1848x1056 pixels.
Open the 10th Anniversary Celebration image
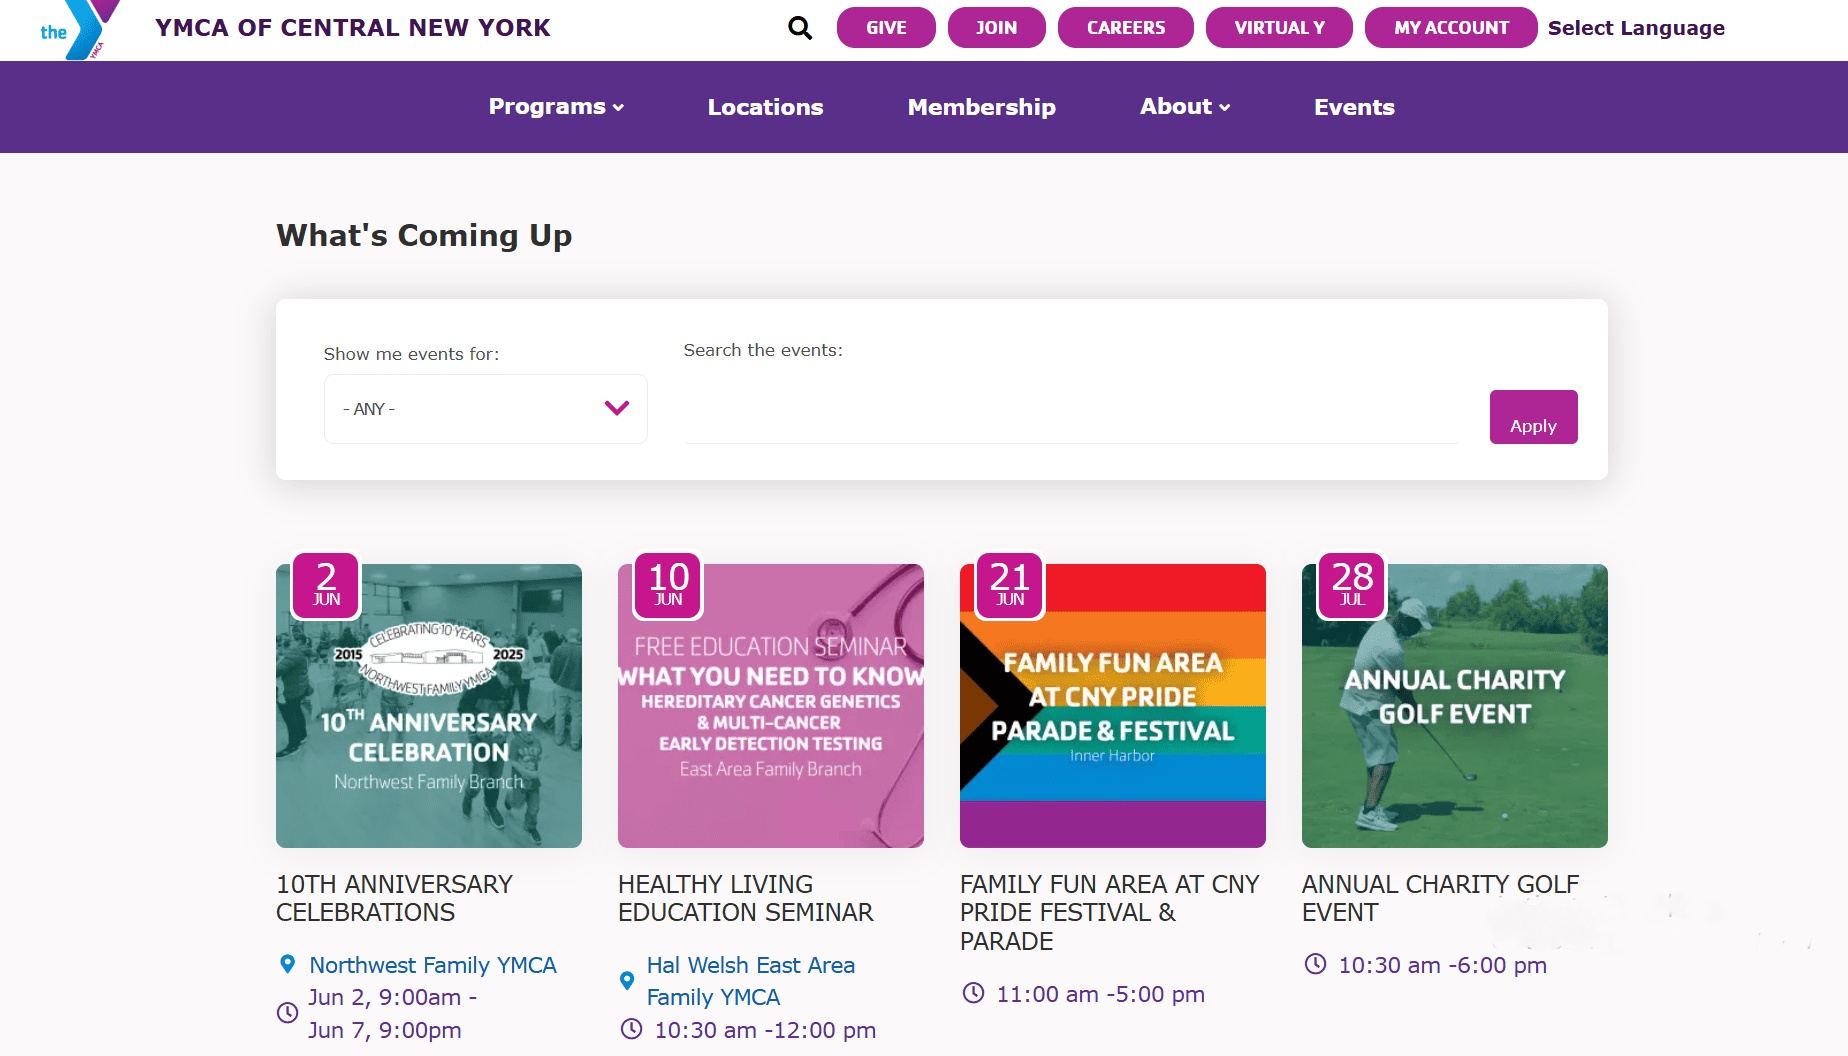coord(429,706)
